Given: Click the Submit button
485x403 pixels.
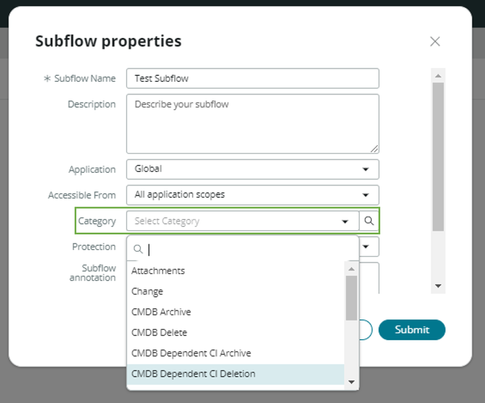Looking at the screenshot, I should (x=412, y=330).
